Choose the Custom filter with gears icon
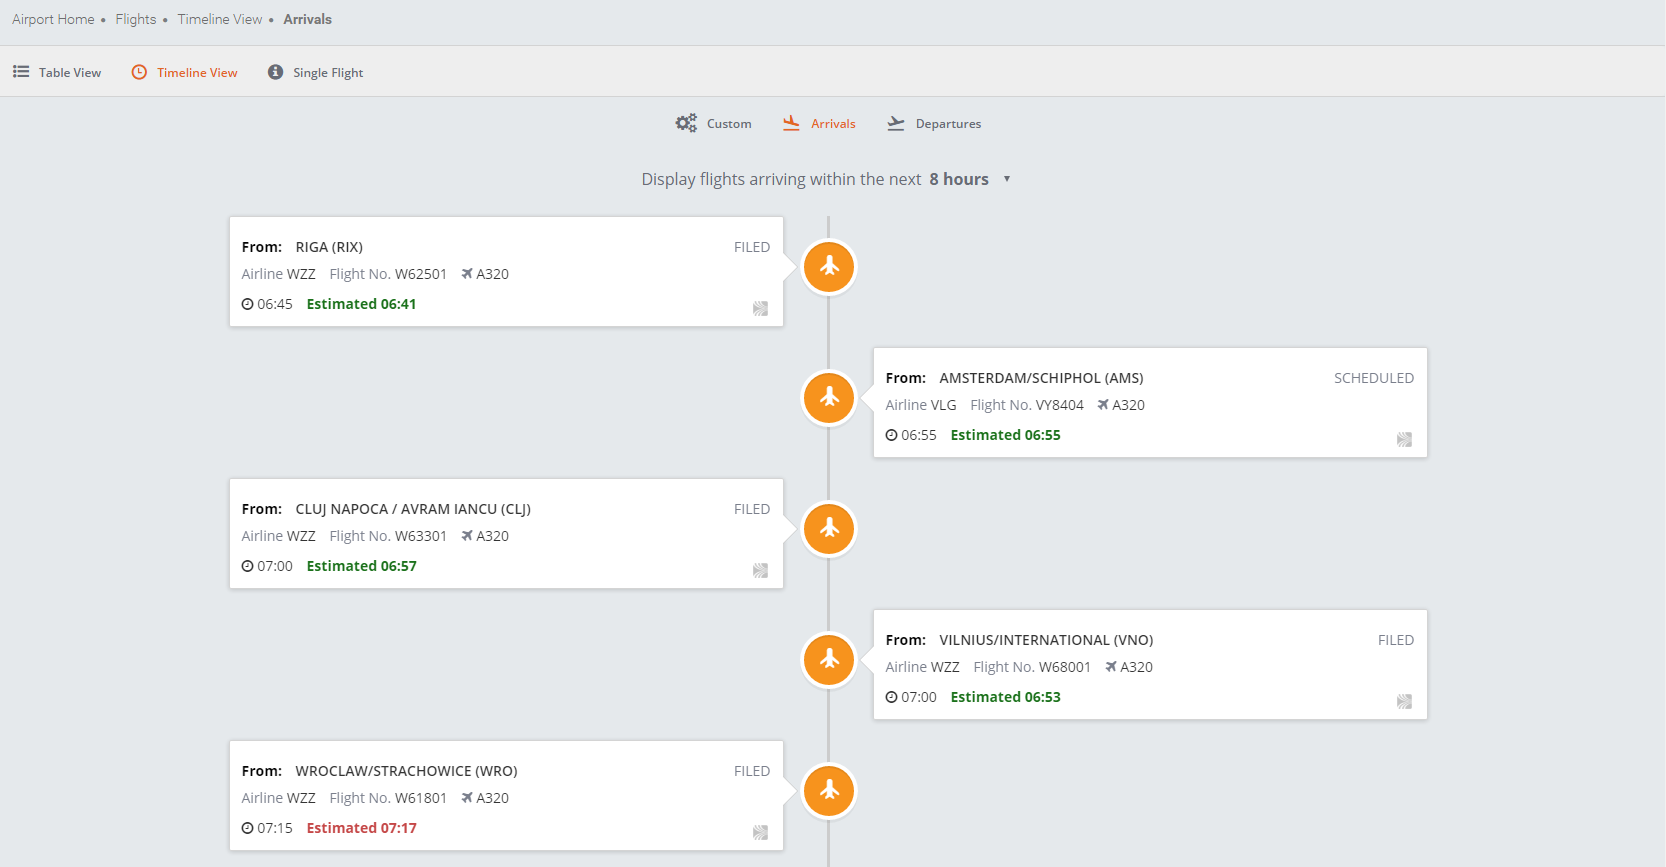This screenshot has height=867, width=1666. tap(714, 123)
